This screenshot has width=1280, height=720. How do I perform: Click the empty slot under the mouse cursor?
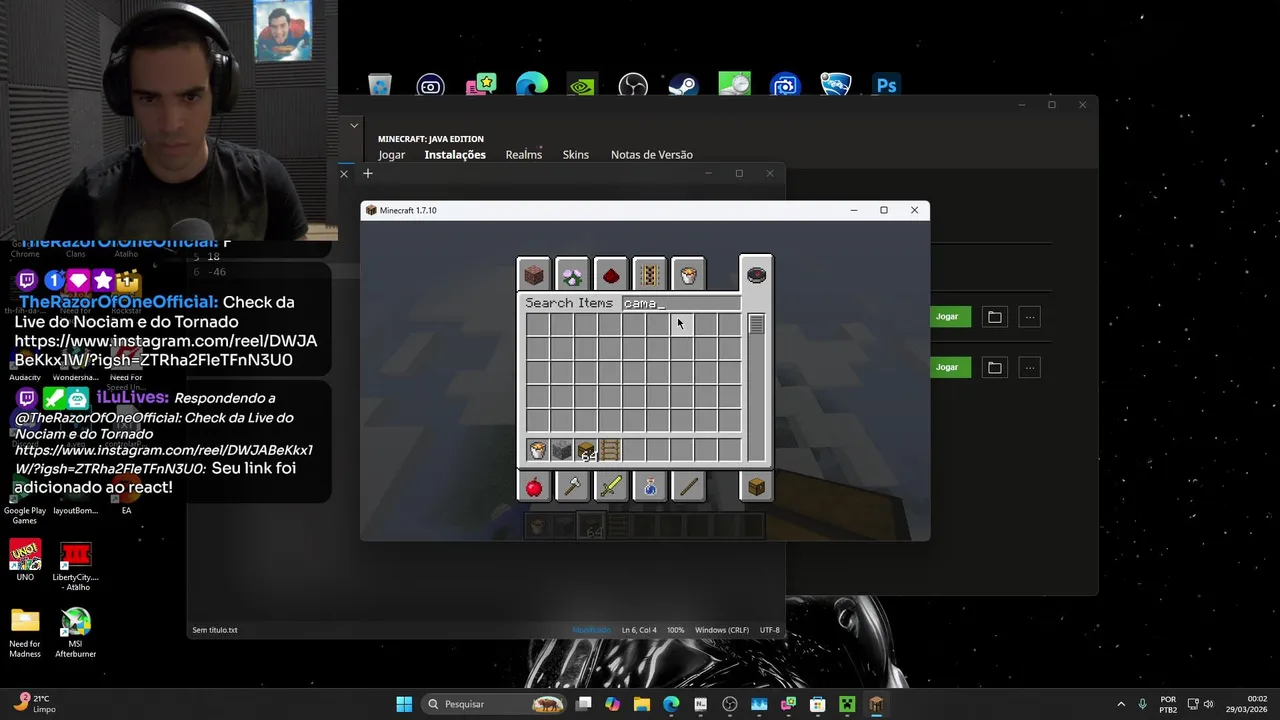click(681, 325)
